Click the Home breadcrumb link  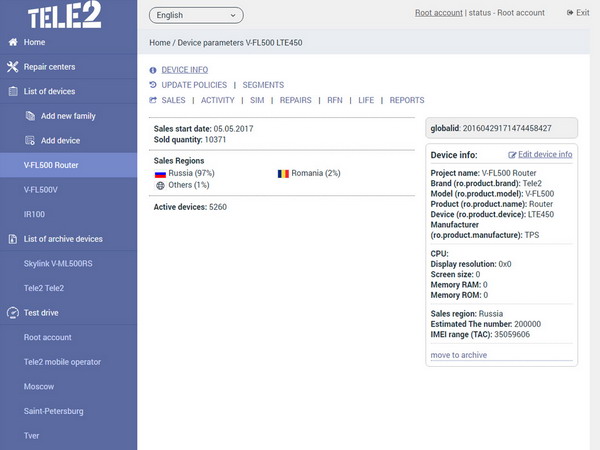tap(159, 43)
